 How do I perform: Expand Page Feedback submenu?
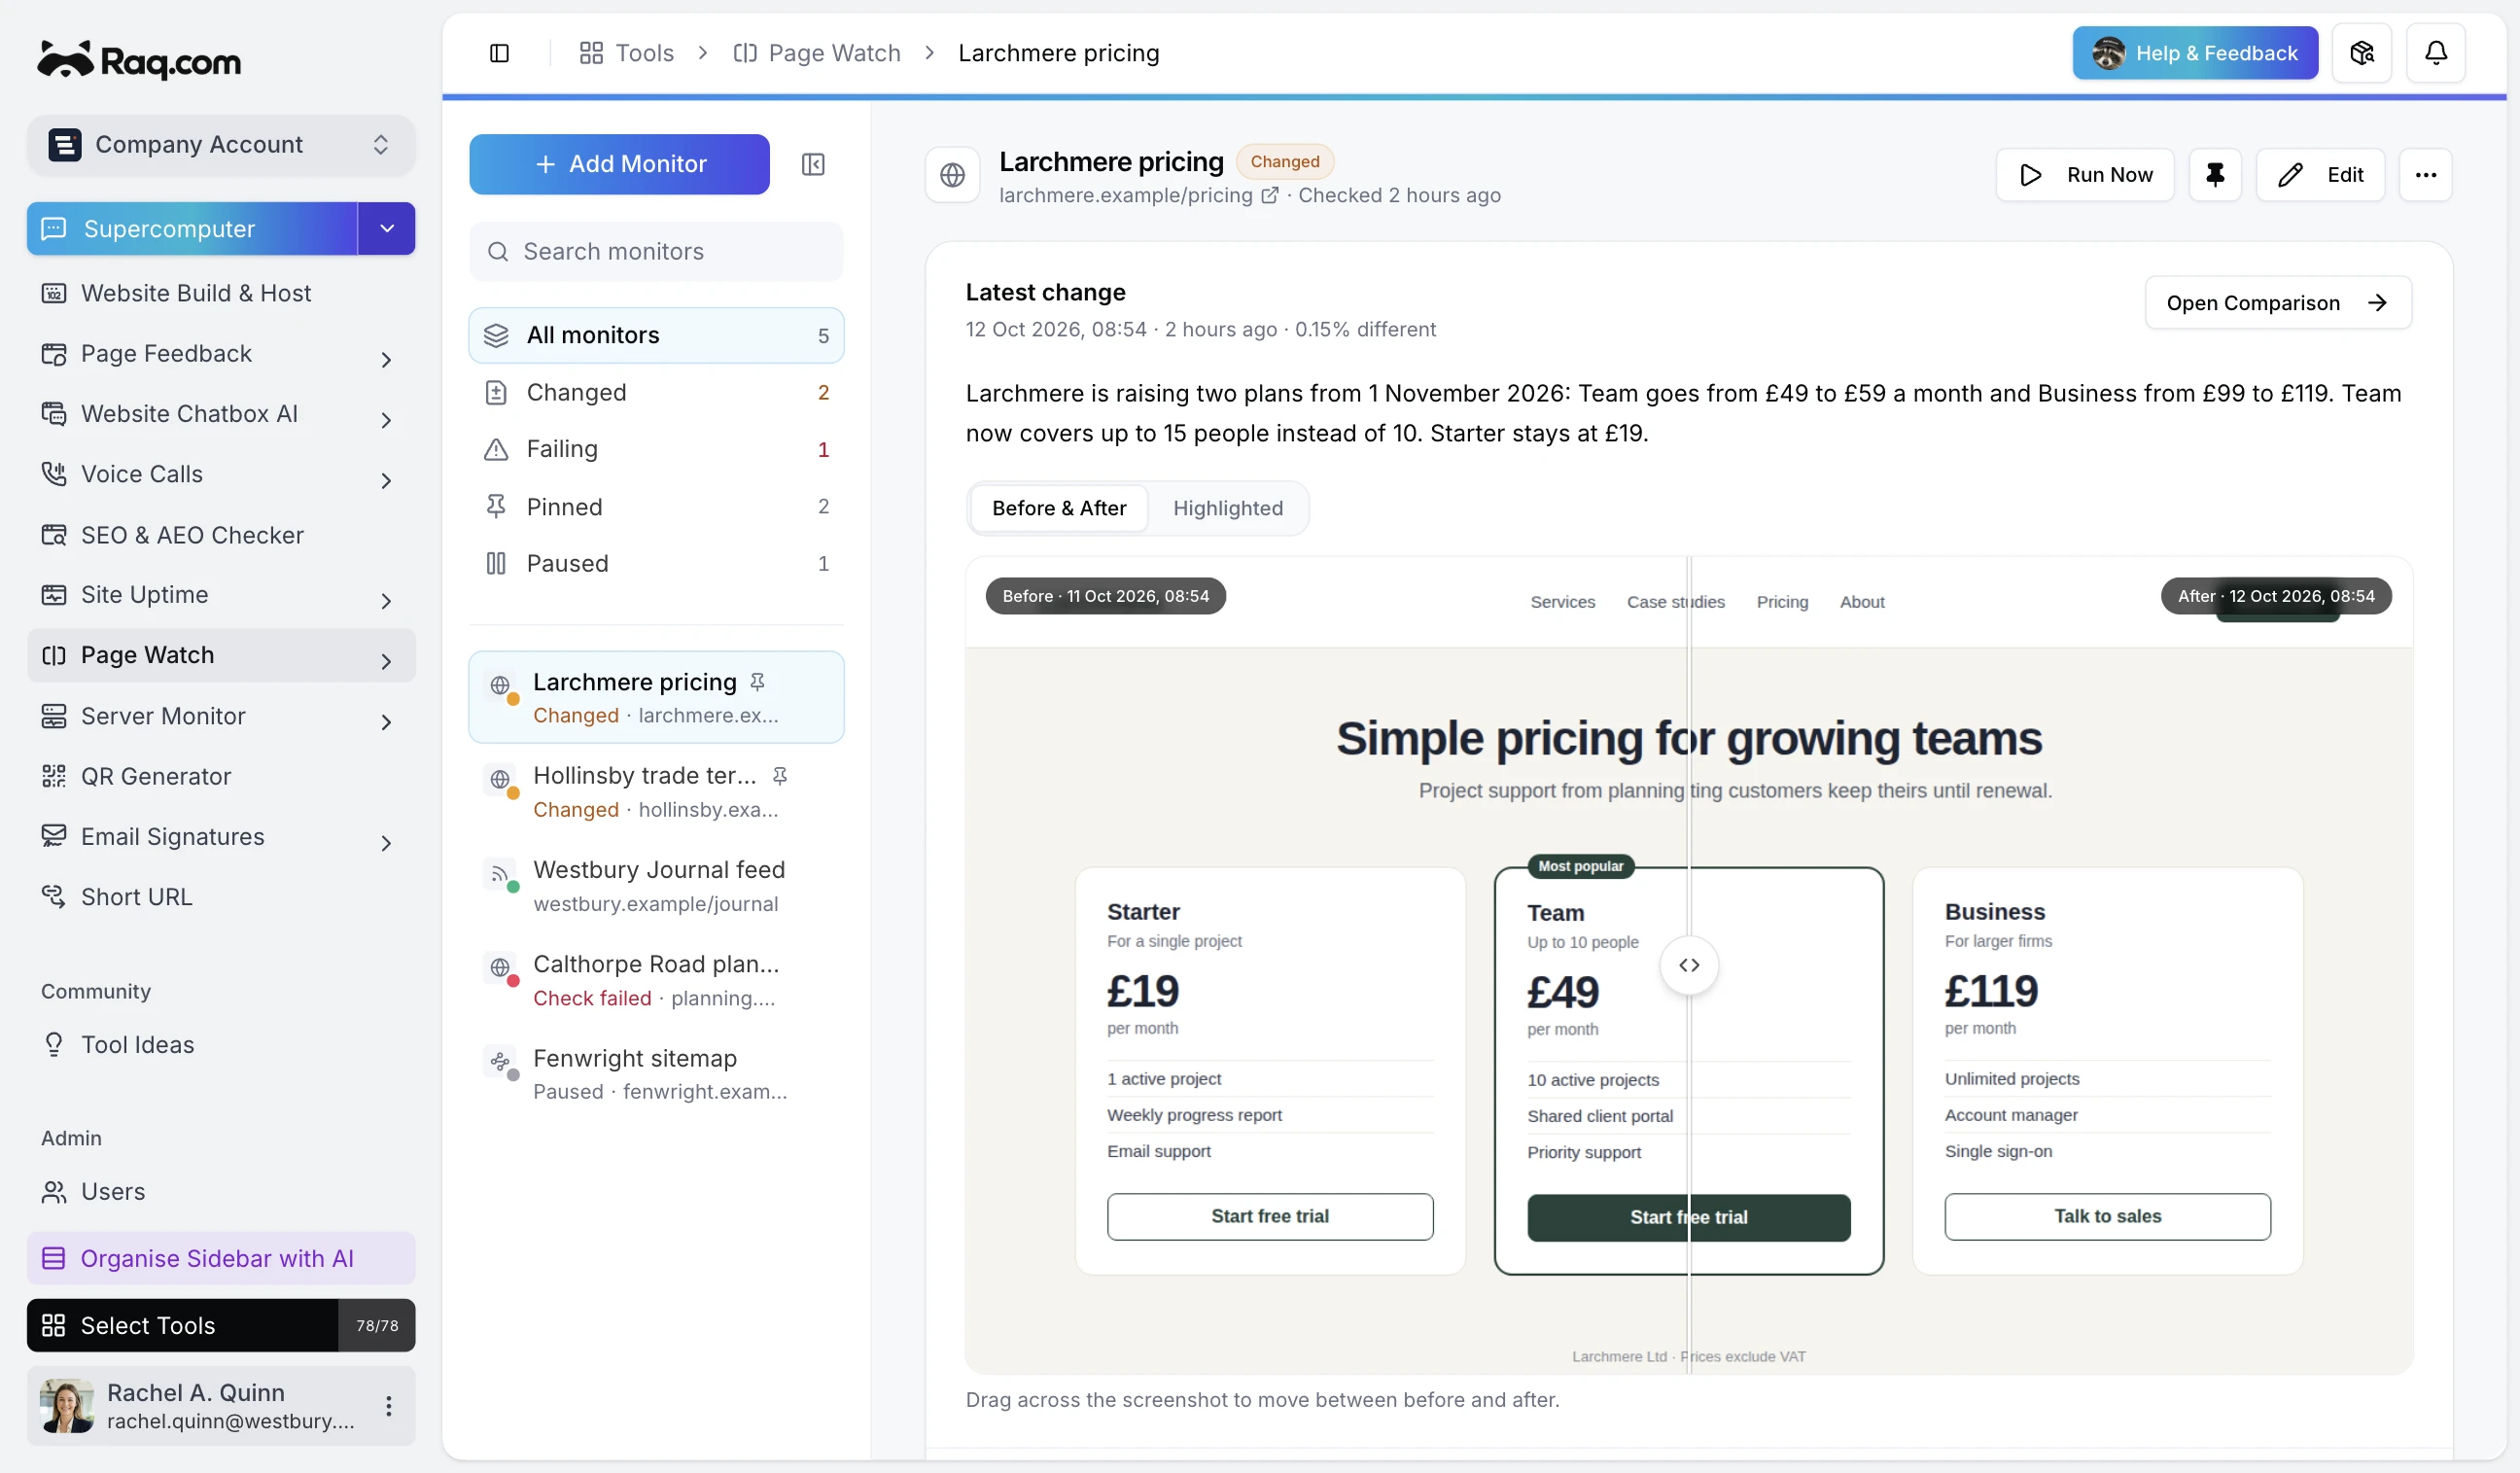pos(386,359)
